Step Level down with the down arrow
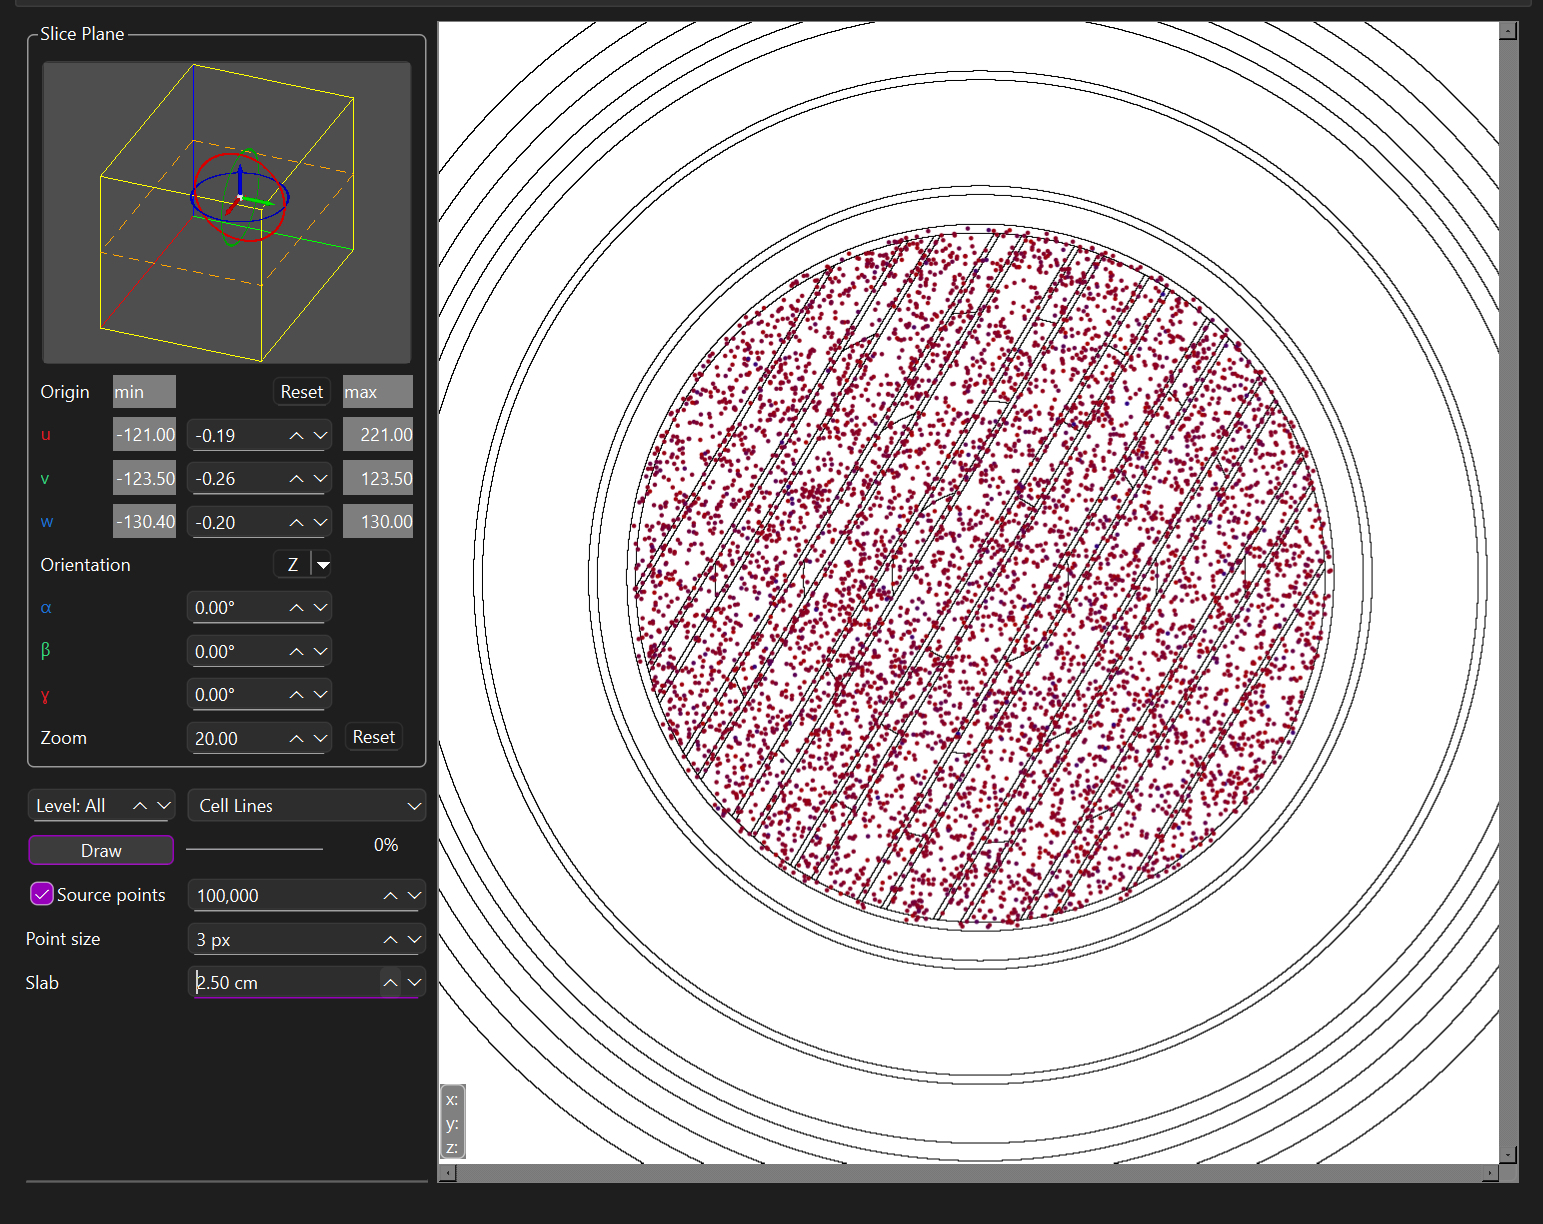The width and height of the screenshot is (1543, 1224). tap(164, 806)
